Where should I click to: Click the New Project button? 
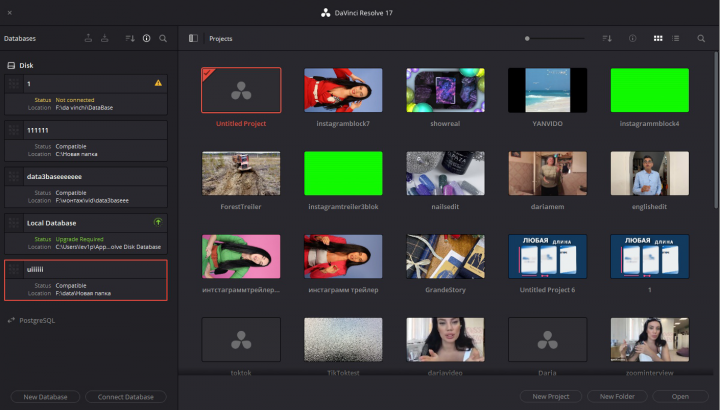click(x=551, y=396)
